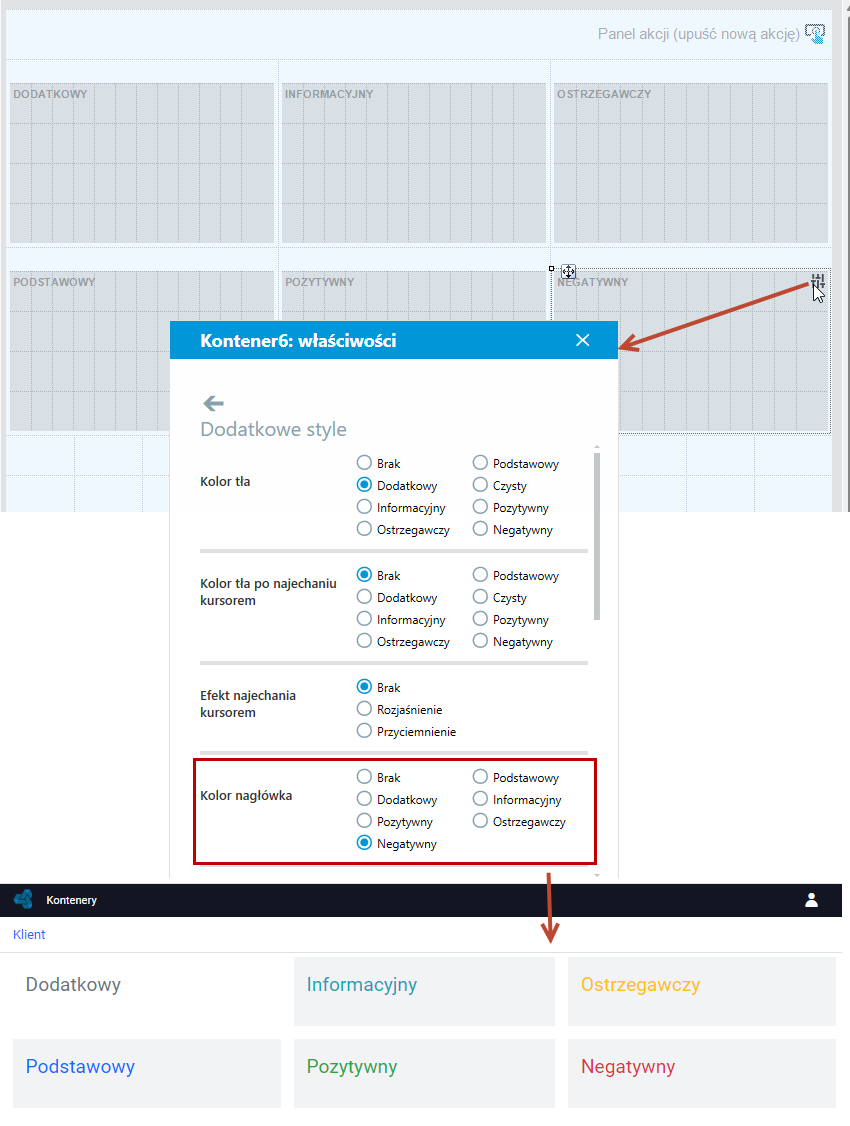The width and height of the screenshot is (850, 1126).
Task: Go back using the arrow above Dodatkowe style
Action: pyautogui.click(x=213, y=403)
